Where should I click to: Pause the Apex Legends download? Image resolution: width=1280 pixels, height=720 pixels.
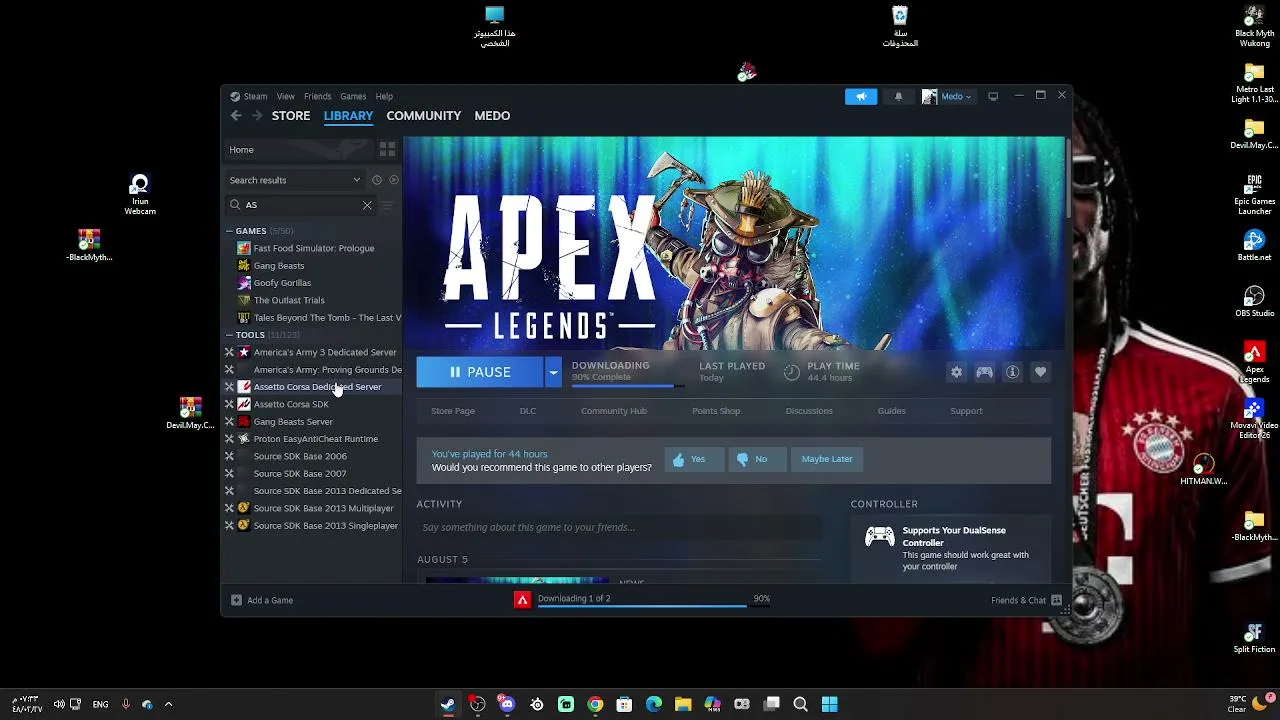point(480,372)
